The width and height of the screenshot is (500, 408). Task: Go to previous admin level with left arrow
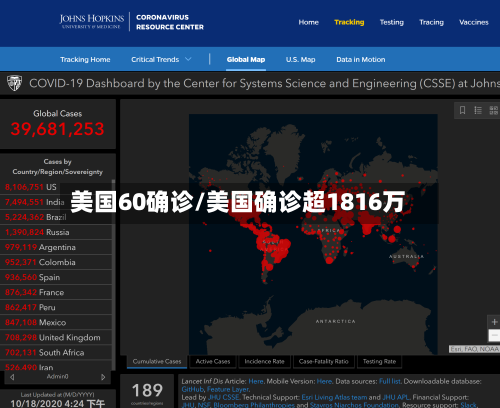(x=12, y=377)
